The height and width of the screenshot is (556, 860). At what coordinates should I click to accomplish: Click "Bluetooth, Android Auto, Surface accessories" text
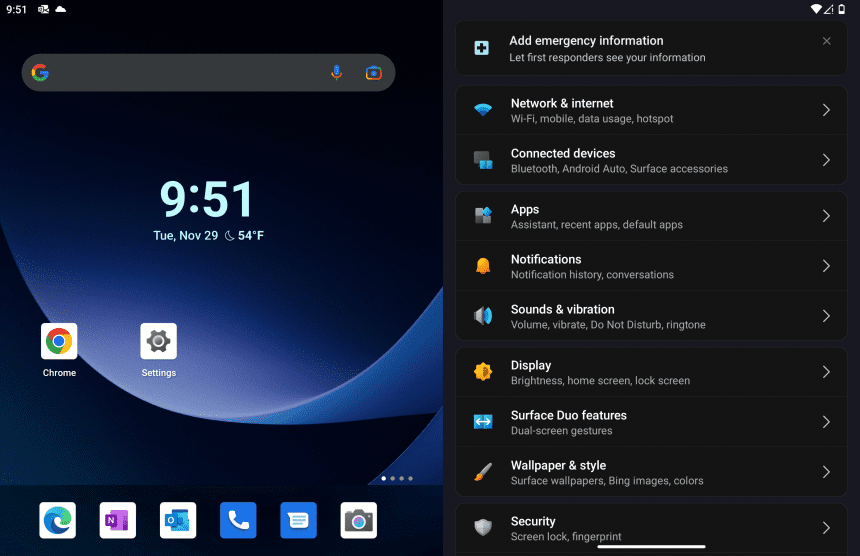pos(619,169)
